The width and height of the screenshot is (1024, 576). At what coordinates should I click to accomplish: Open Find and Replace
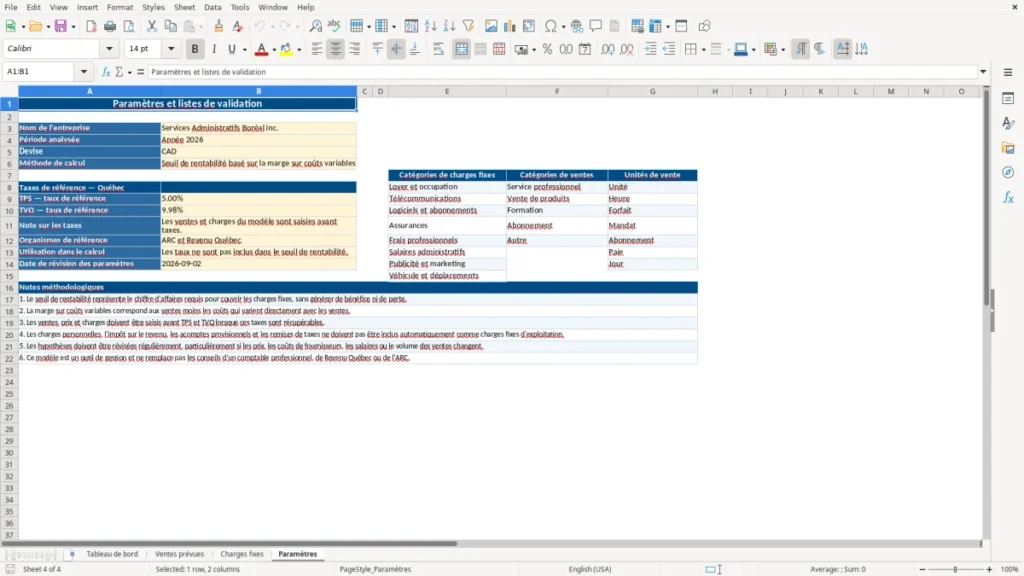click(x=315, y=26)
